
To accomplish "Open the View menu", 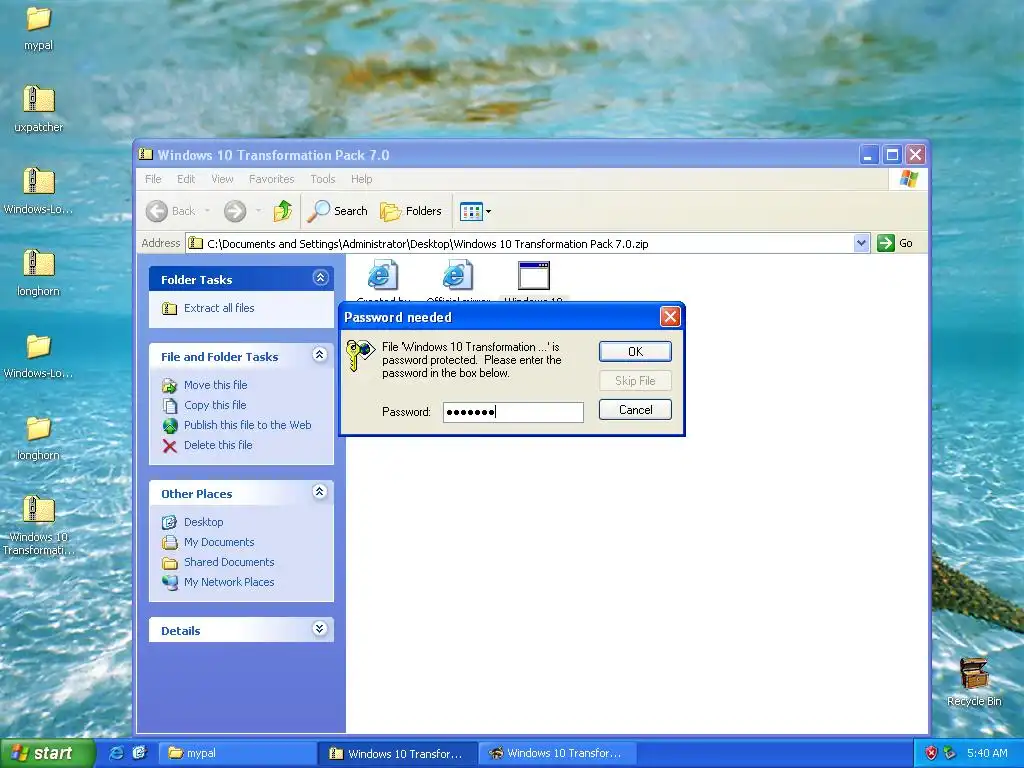I will [x=222, y=179].
